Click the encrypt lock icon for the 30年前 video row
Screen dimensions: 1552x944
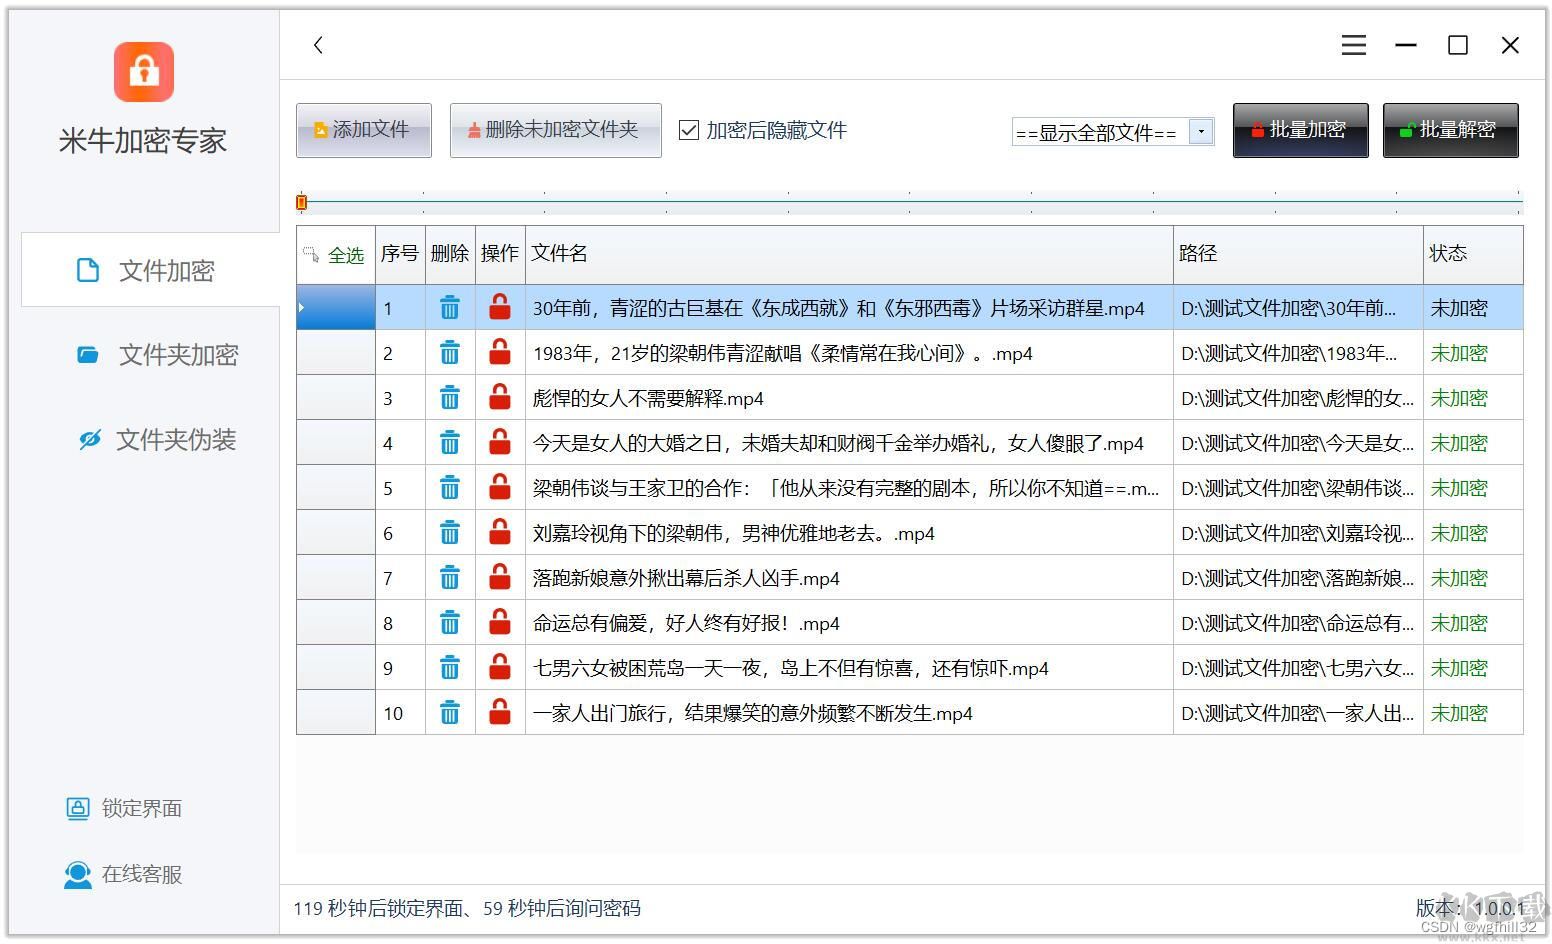tap(499, 308)
